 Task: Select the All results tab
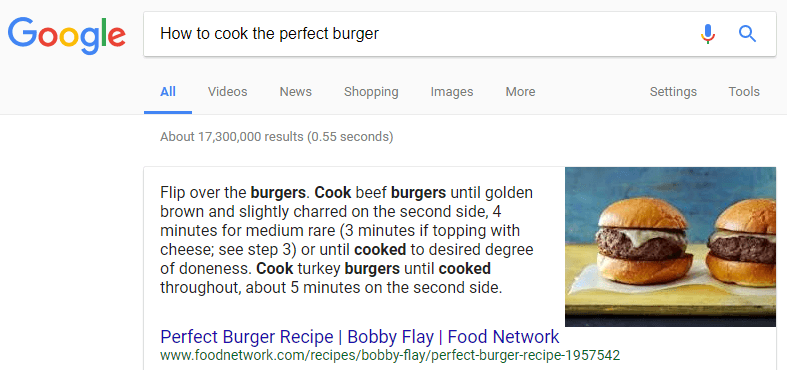168,92
